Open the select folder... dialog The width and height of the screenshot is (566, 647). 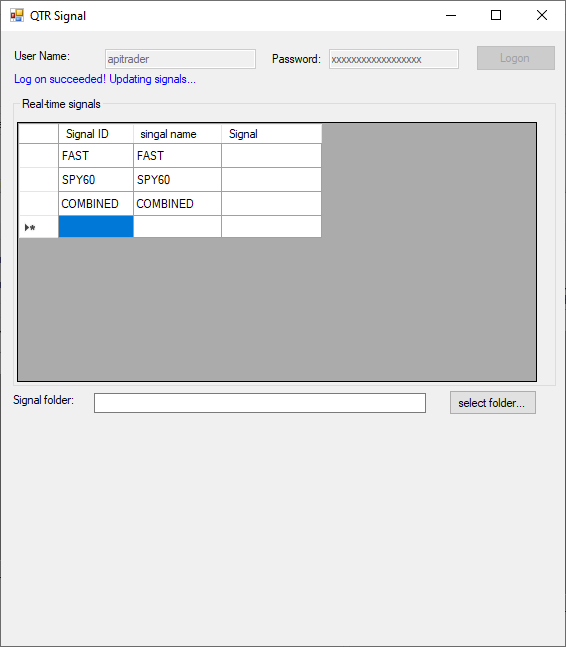click(493, 403)
